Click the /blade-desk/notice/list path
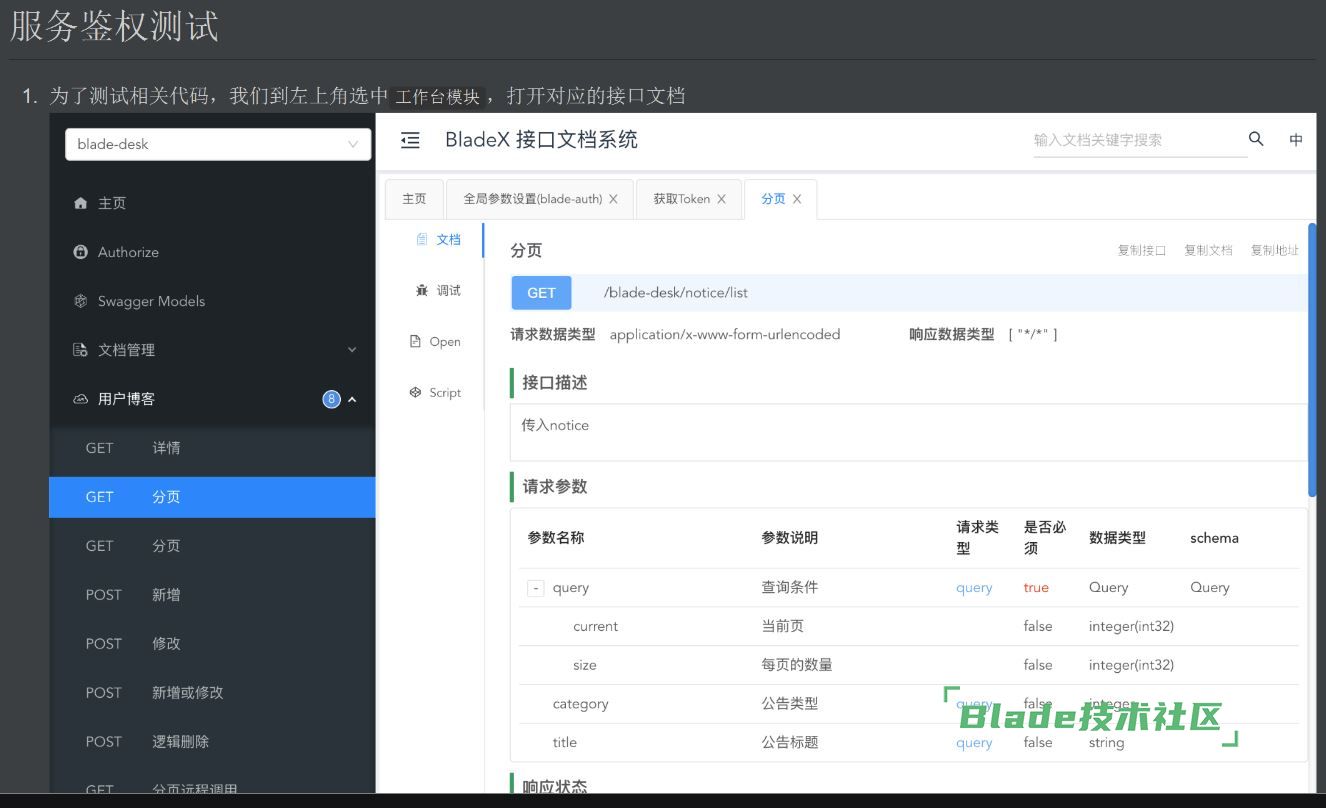The width and height of the screenshot is (1326, 808). coord(676,293)
